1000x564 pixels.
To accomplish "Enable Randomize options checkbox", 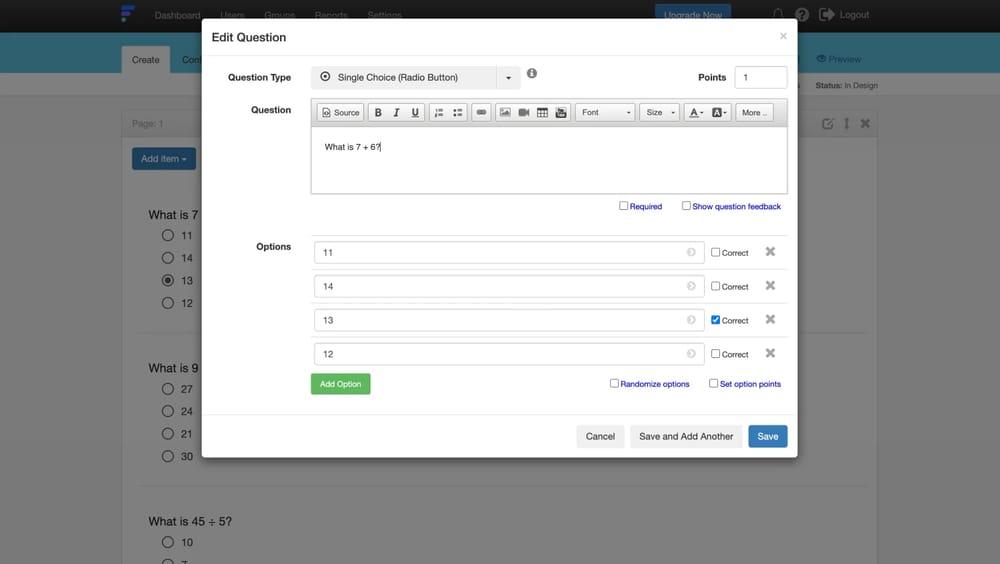I will [614, 383].
